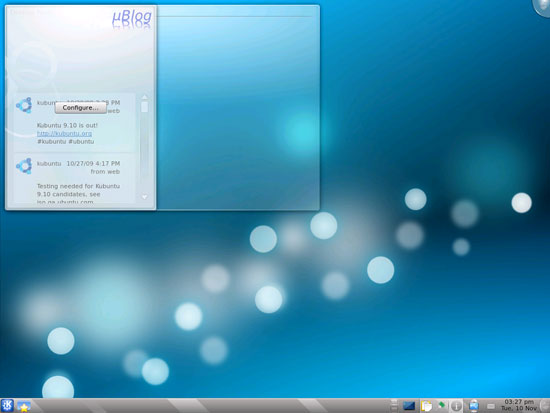Click the green tray icon
Viewport: 550px width, 413px height.
tap(441, 405)
